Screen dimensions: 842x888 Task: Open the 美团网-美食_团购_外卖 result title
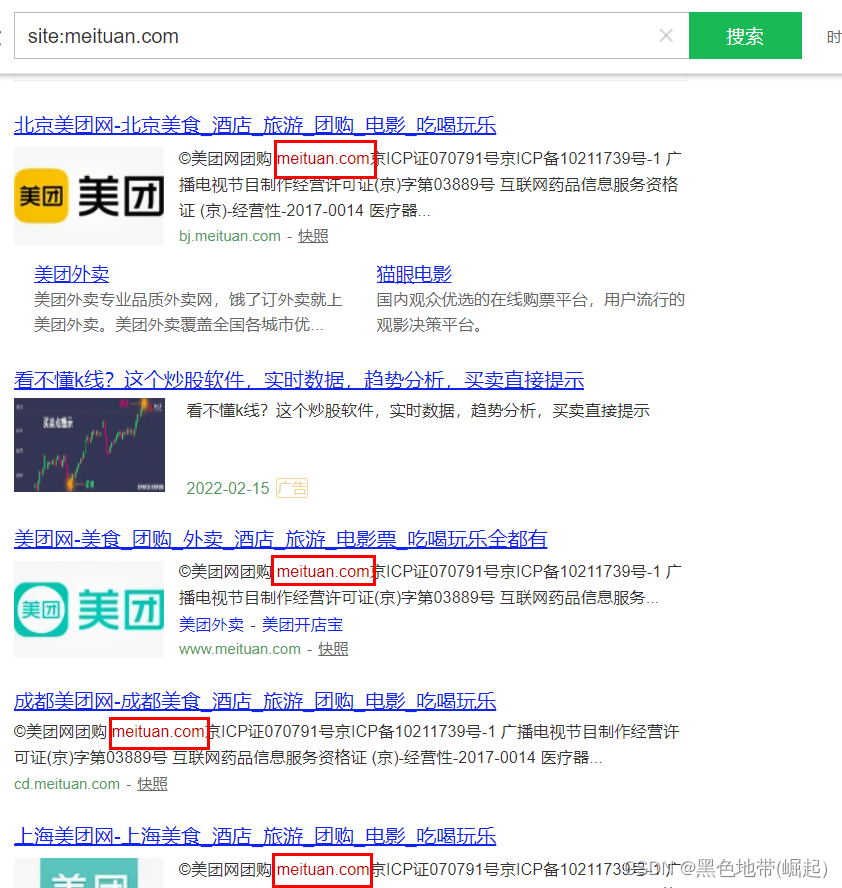coord(280,539)
